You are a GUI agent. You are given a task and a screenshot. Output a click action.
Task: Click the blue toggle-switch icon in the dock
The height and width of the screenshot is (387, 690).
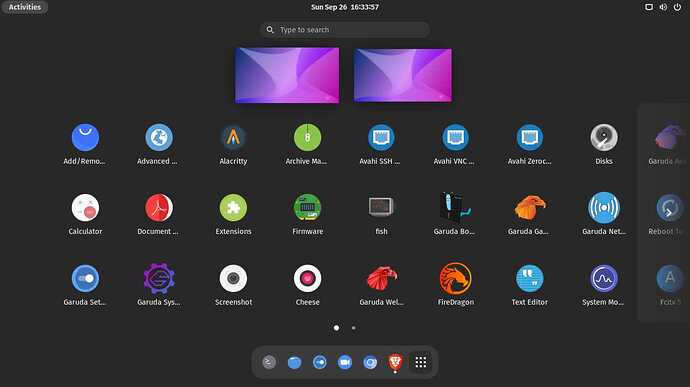click(x=319, y=362)
